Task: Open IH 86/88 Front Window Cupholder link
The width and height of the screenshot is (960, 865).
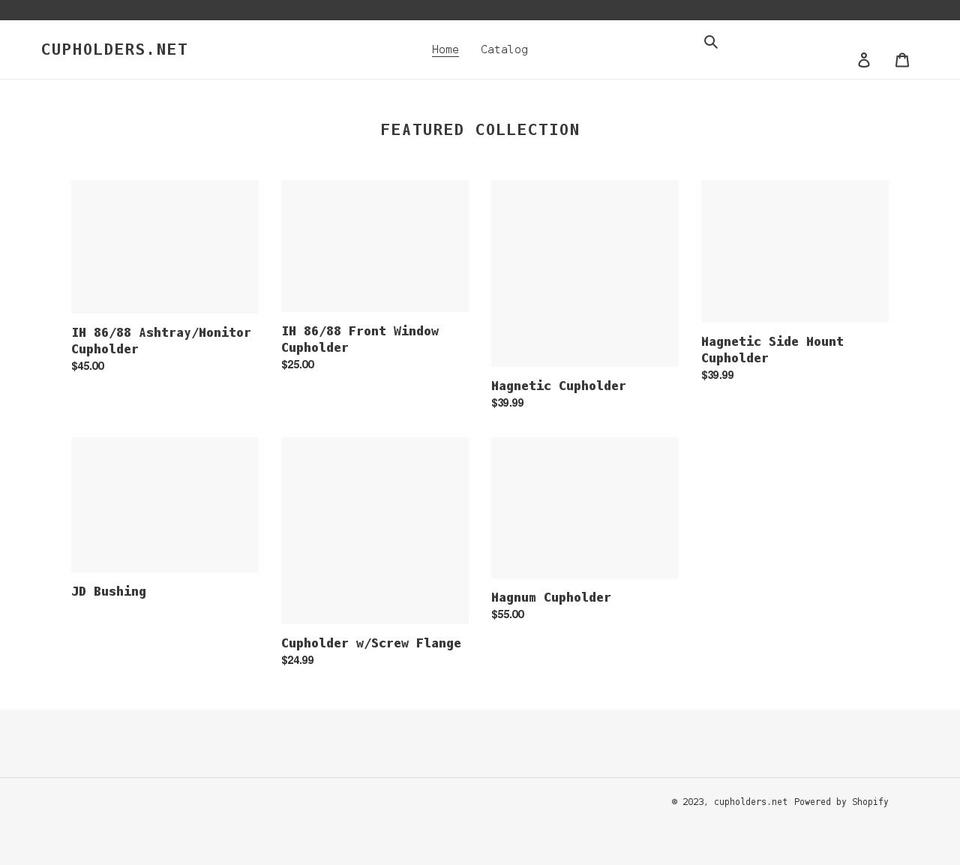Action: [x=360, y=339]
